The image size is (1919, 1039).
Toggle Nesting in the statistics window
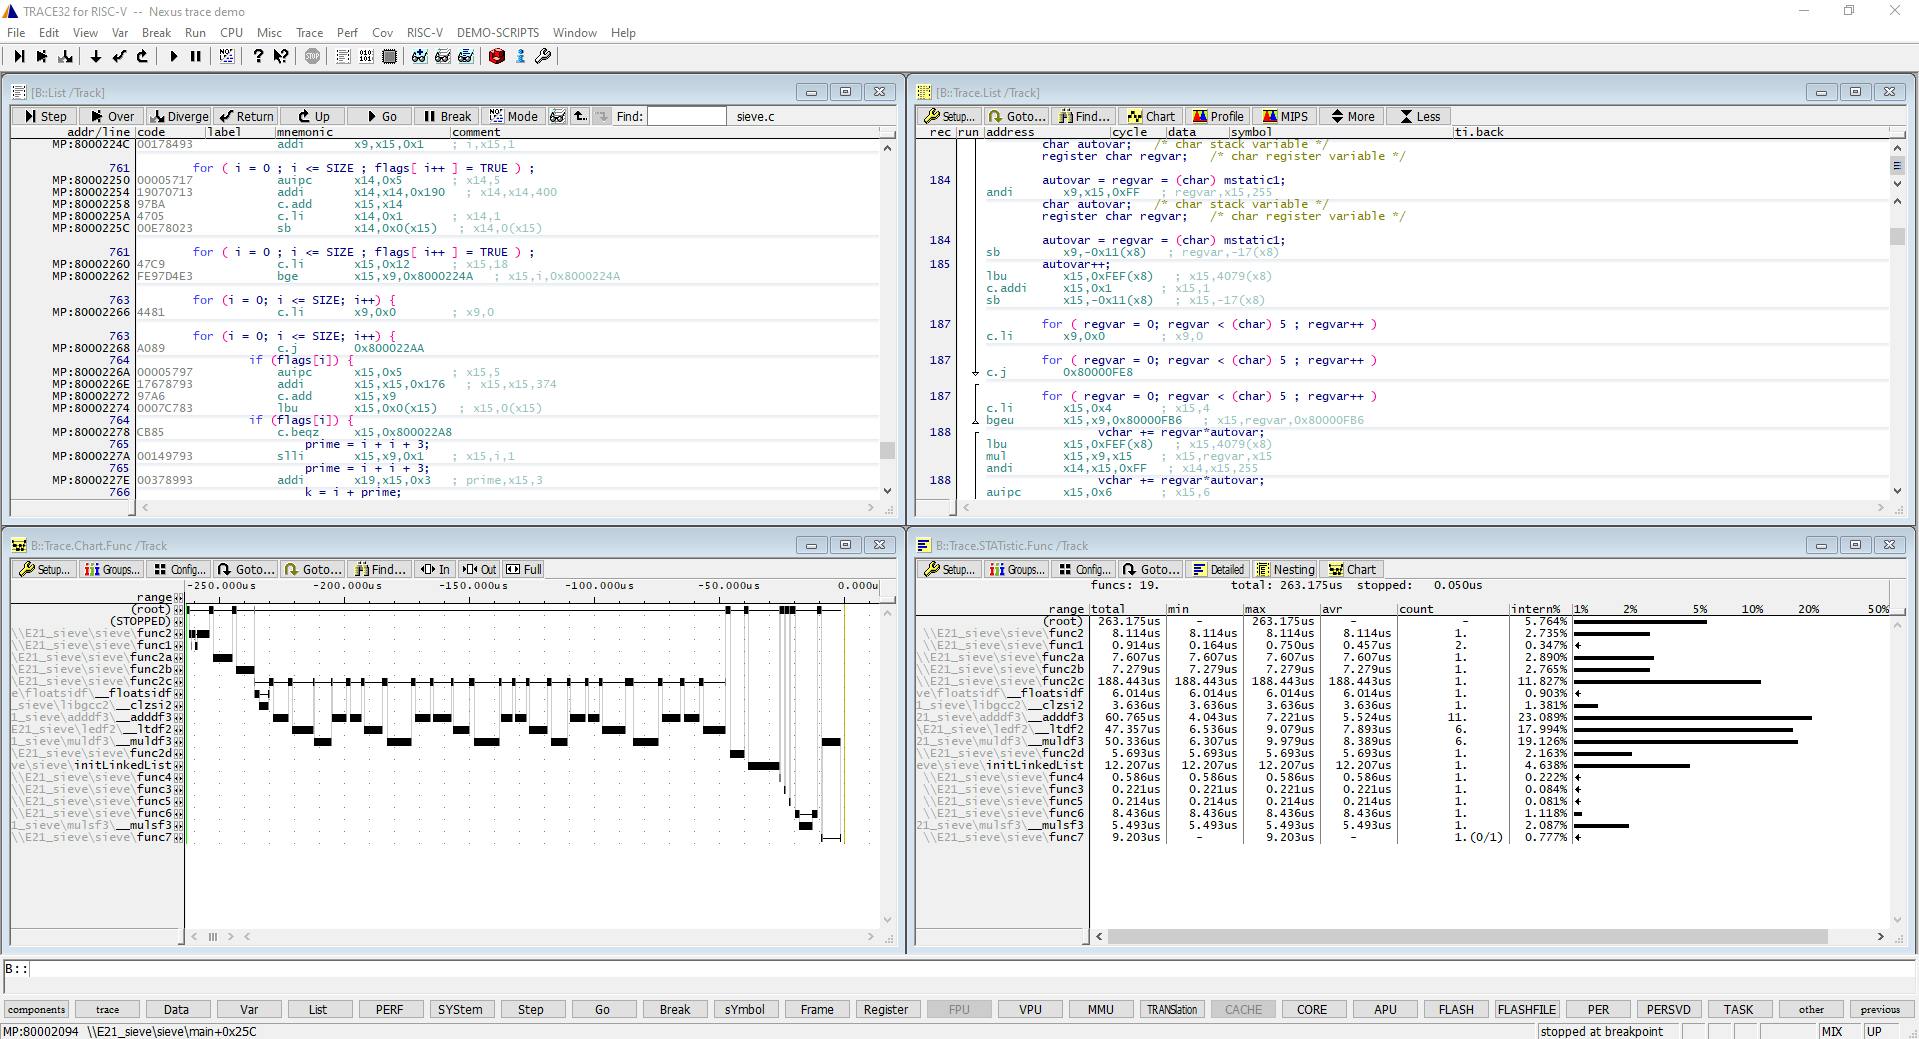pyautogui.click(x=1285, y=569)
